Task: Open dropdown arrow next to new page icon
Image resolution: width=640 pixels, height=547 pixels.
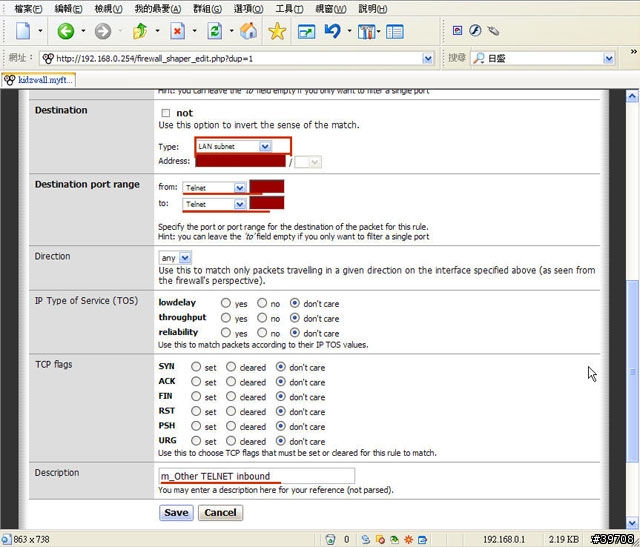Action: point(40,31)
